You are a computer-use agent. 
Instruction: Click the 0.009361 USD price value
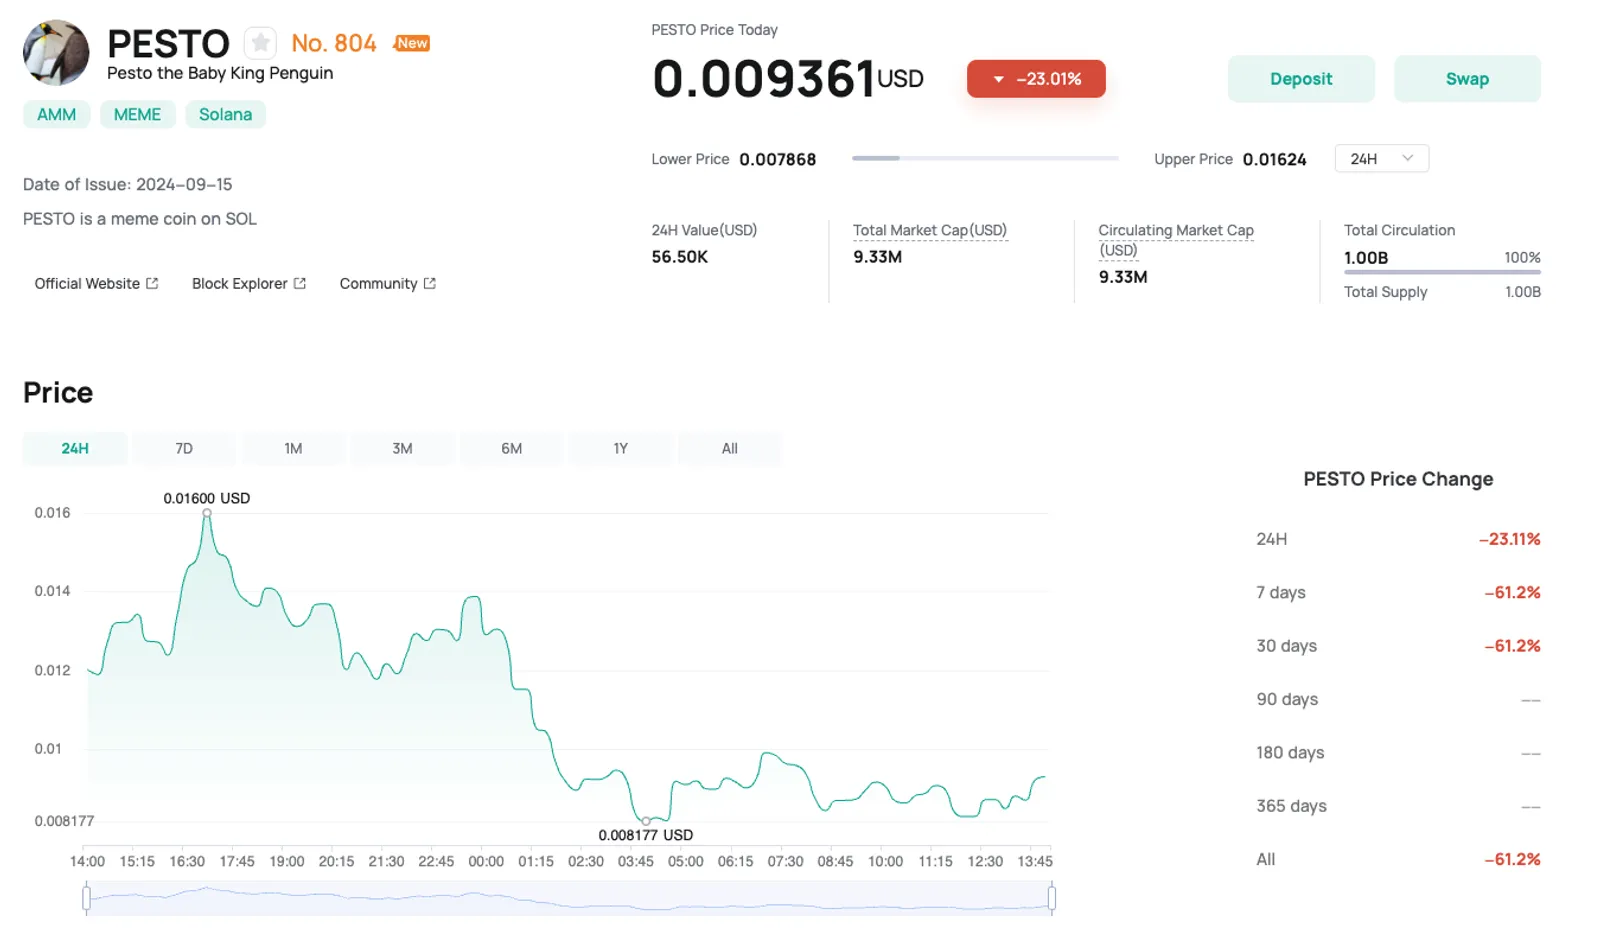coord(788,79)
